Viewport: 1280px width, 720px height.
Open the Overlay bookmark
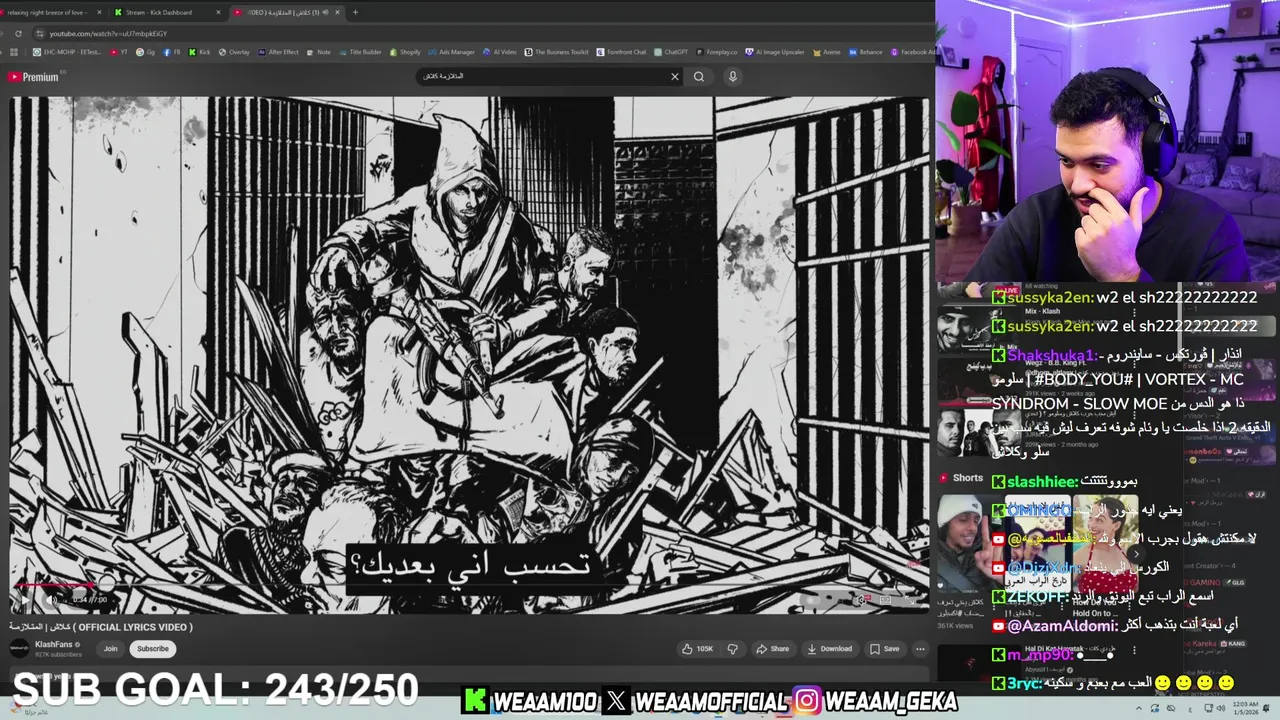[x=234, y=52]
